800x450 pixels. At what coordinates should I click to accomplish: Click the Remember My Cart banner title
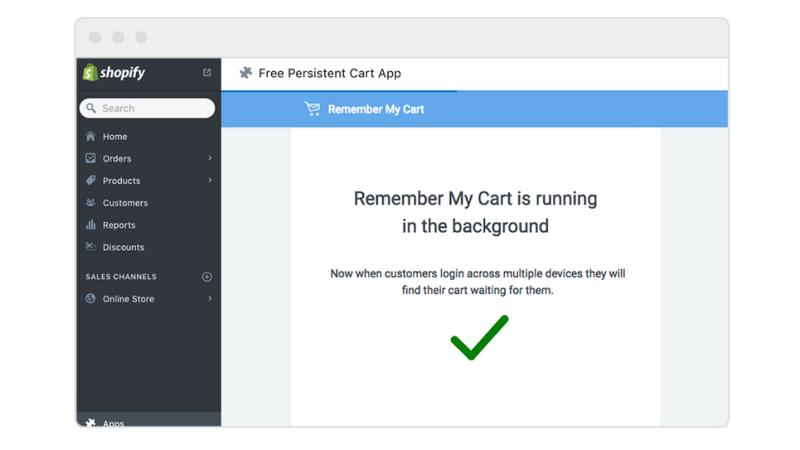tap(376, 109)
